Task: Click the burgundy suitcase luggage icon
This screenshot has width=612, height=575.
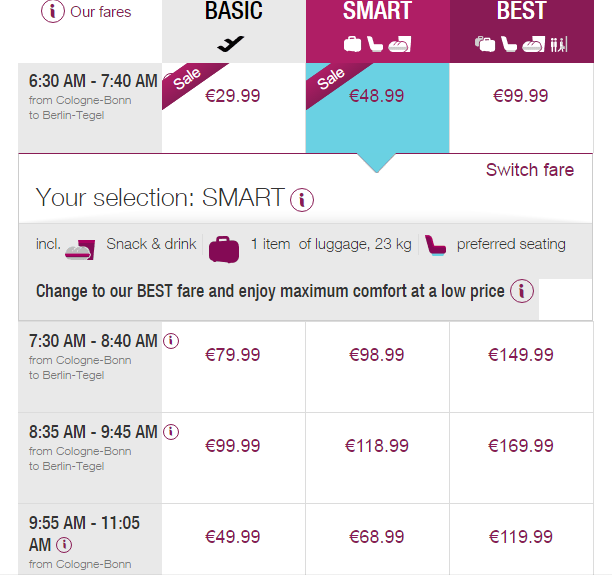Action: 224,247
